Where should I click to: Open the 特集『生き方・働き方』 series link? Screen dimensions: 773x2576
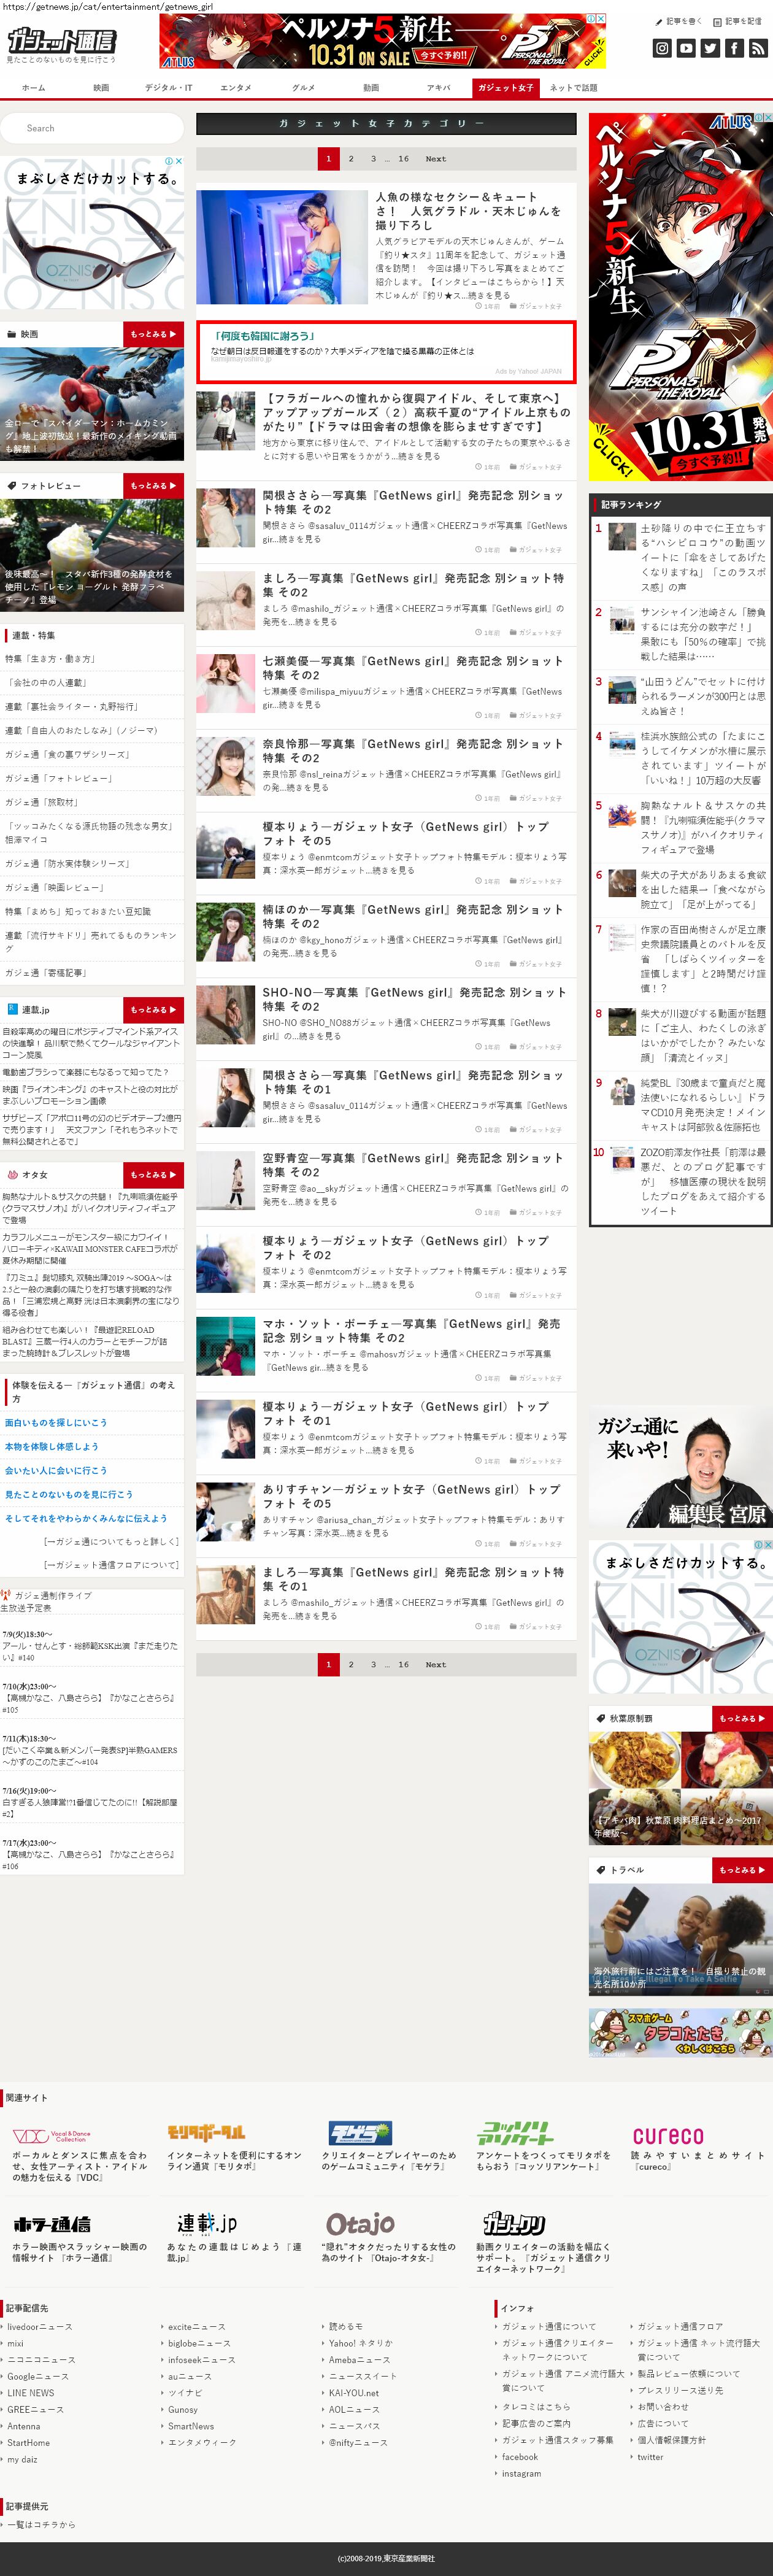click(50, 659)
